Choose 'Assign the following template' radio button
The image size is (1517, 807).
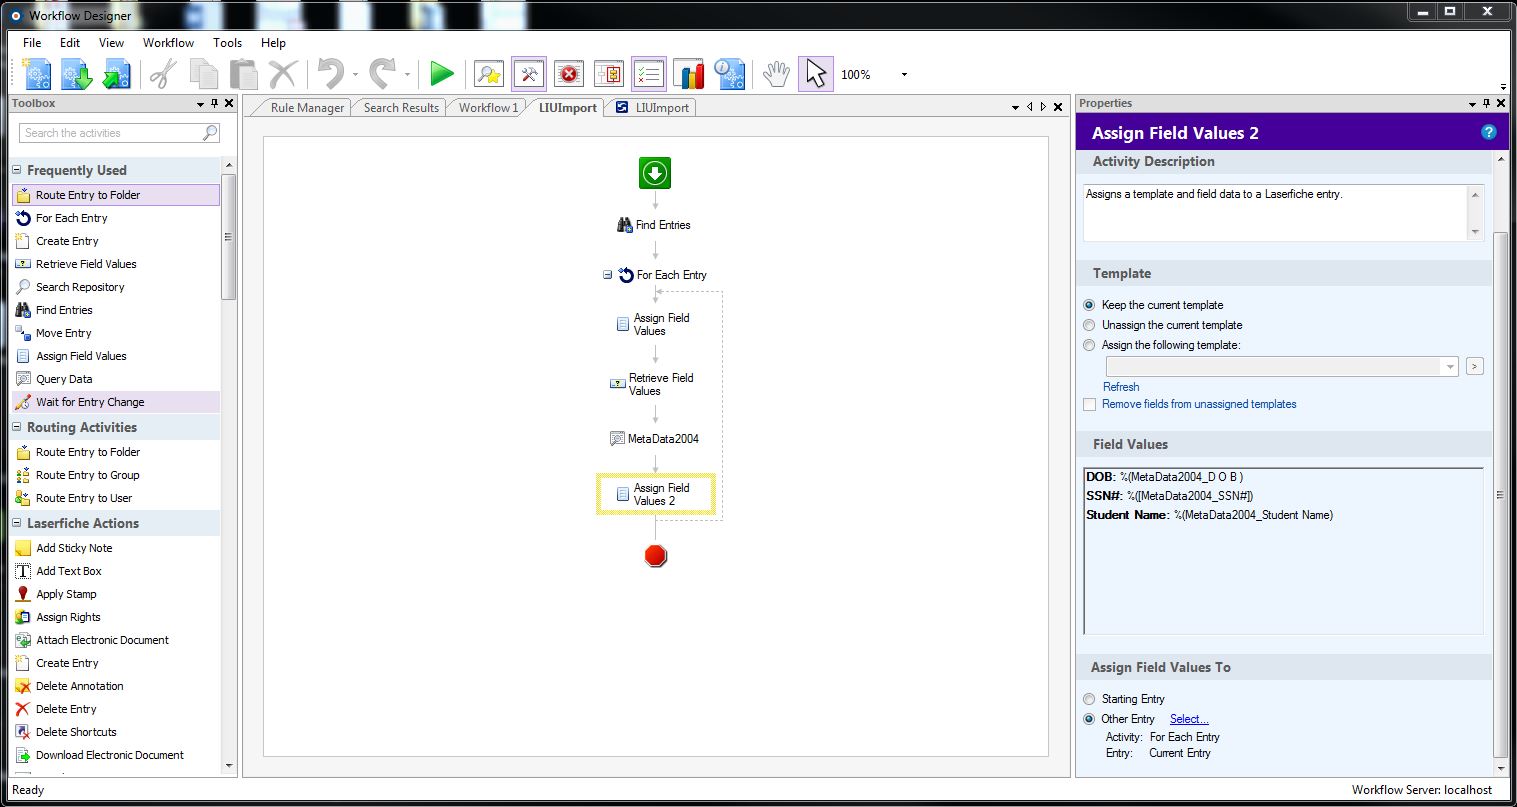point(1090,345)
